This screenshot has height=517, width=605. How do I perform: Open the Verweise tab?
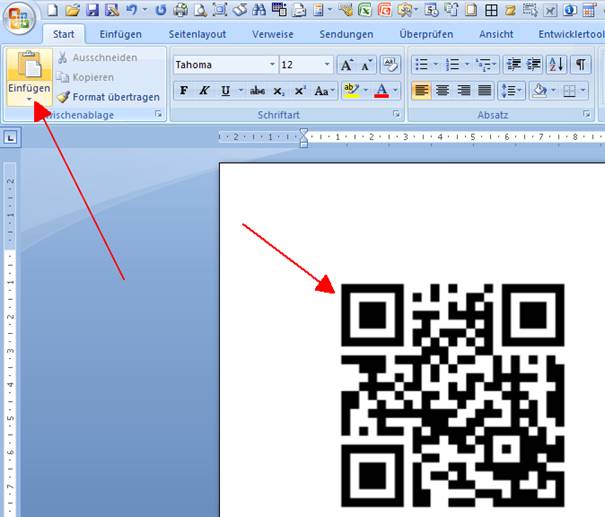pyautogui.click(x=273, y=34)
